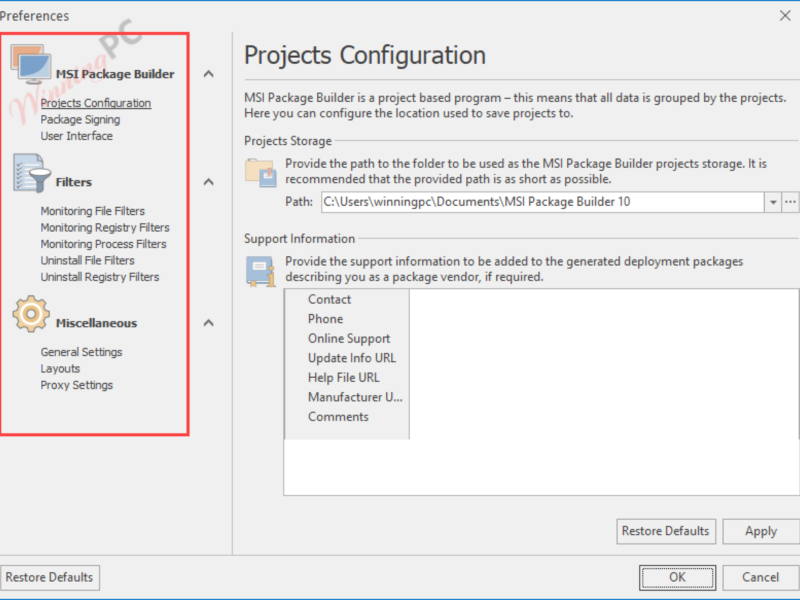Open Proxy Settings page

pos(77,385)
